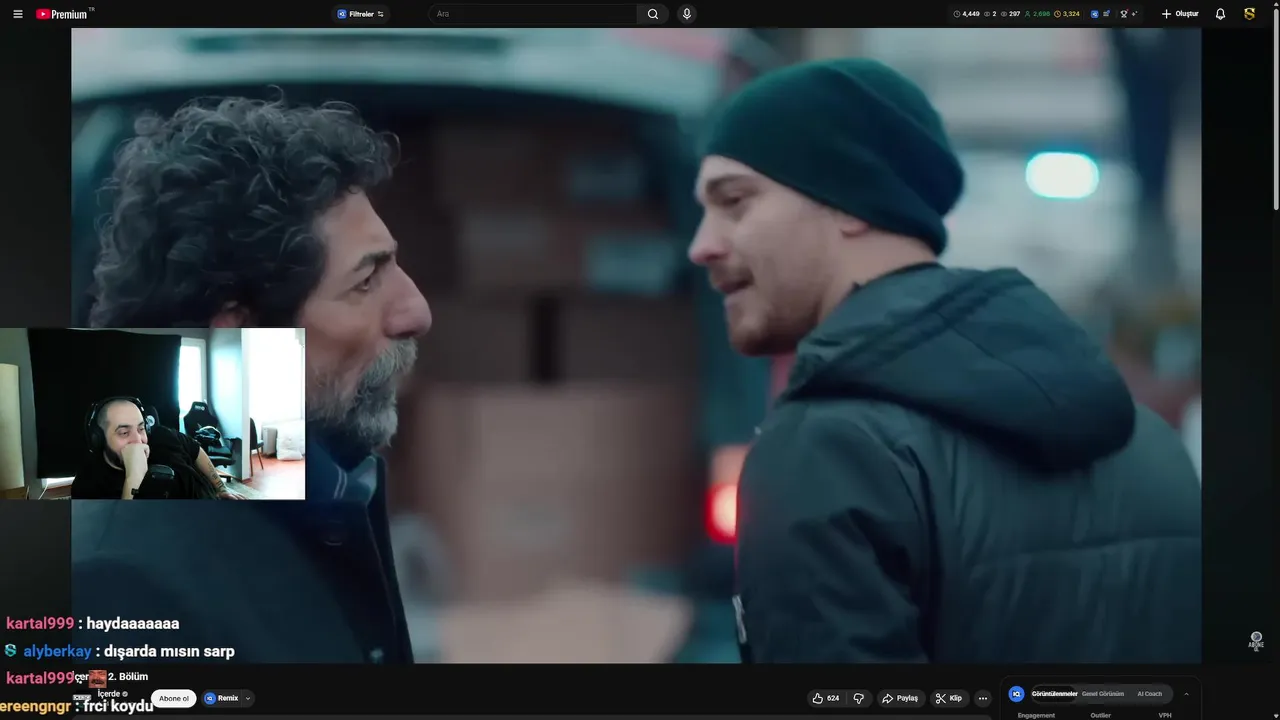Click the Engagement column label
Image resolution: width=1280 pixels, height=720 pixels.
tap(1036, 715)
